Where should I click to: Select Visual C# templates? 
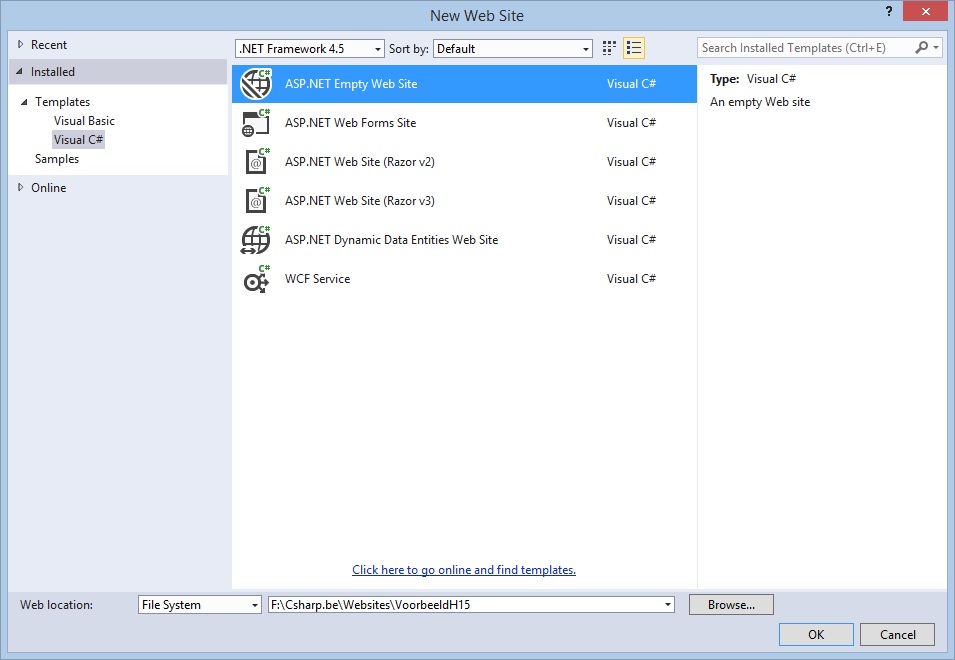pos(79,139)
